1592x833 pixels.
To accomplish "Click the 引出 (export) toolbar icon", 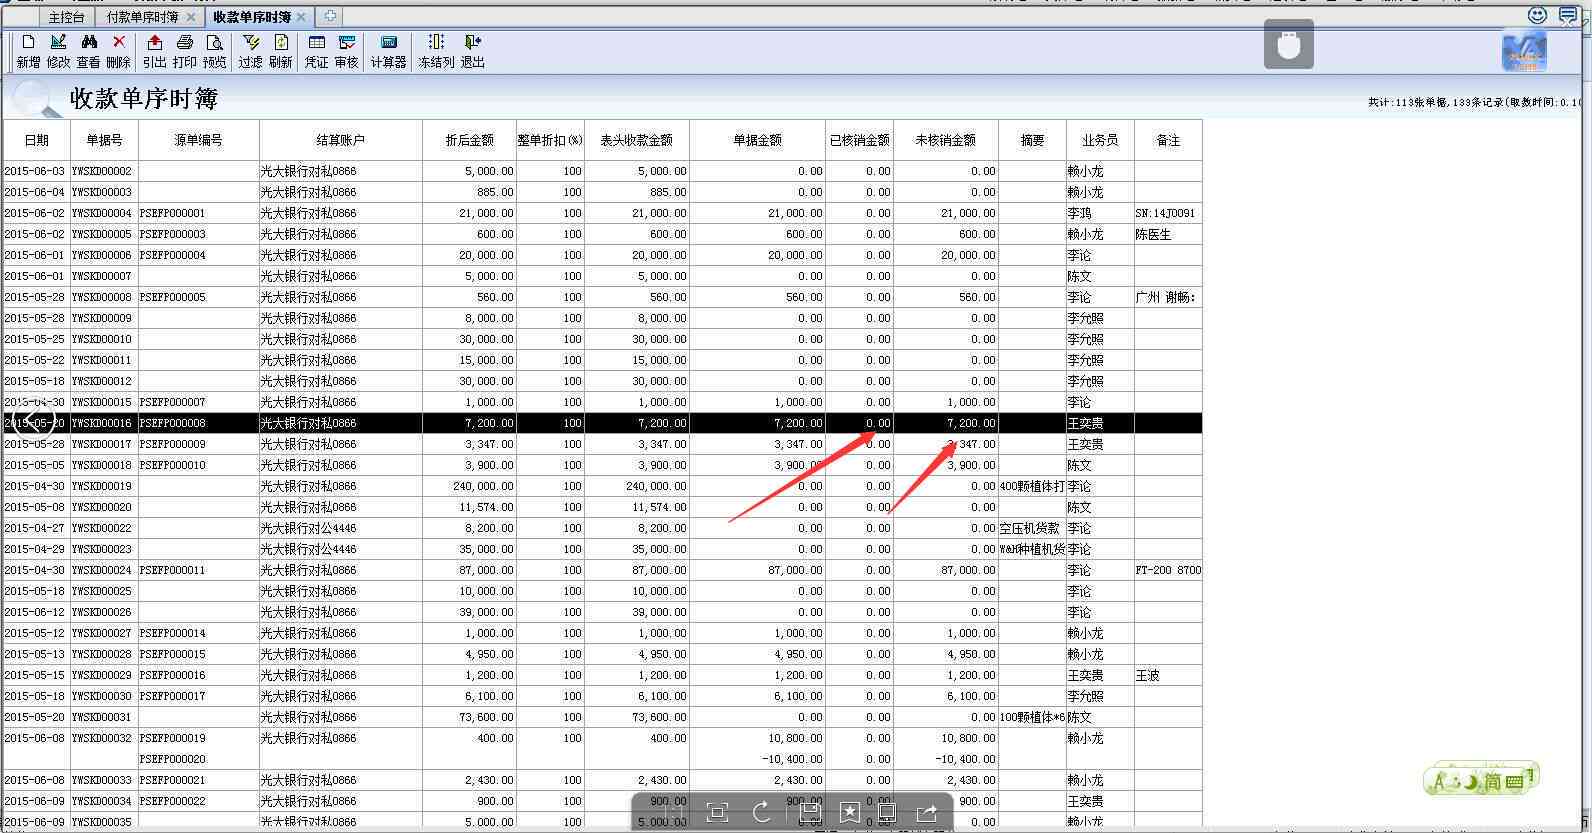I will pyautogui.click(x=155, y=50).
